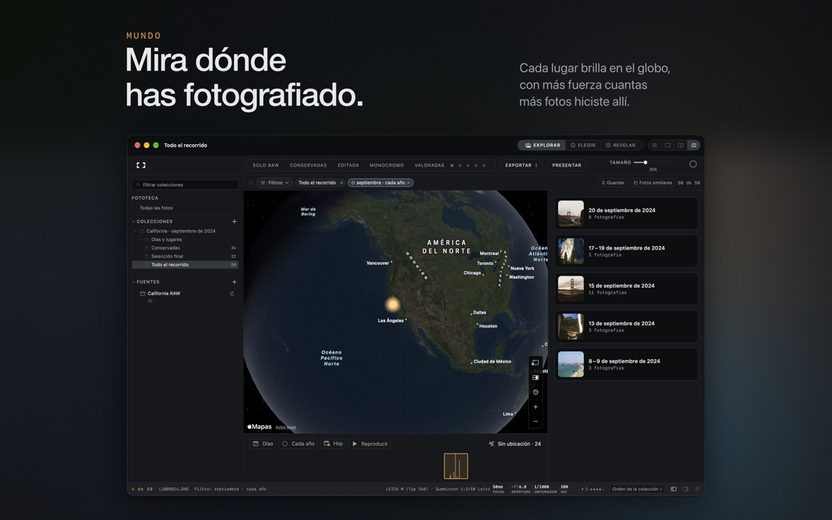Switch to compare split view icon
Viewport: 832px width, 520px height.
coord(680,145)
